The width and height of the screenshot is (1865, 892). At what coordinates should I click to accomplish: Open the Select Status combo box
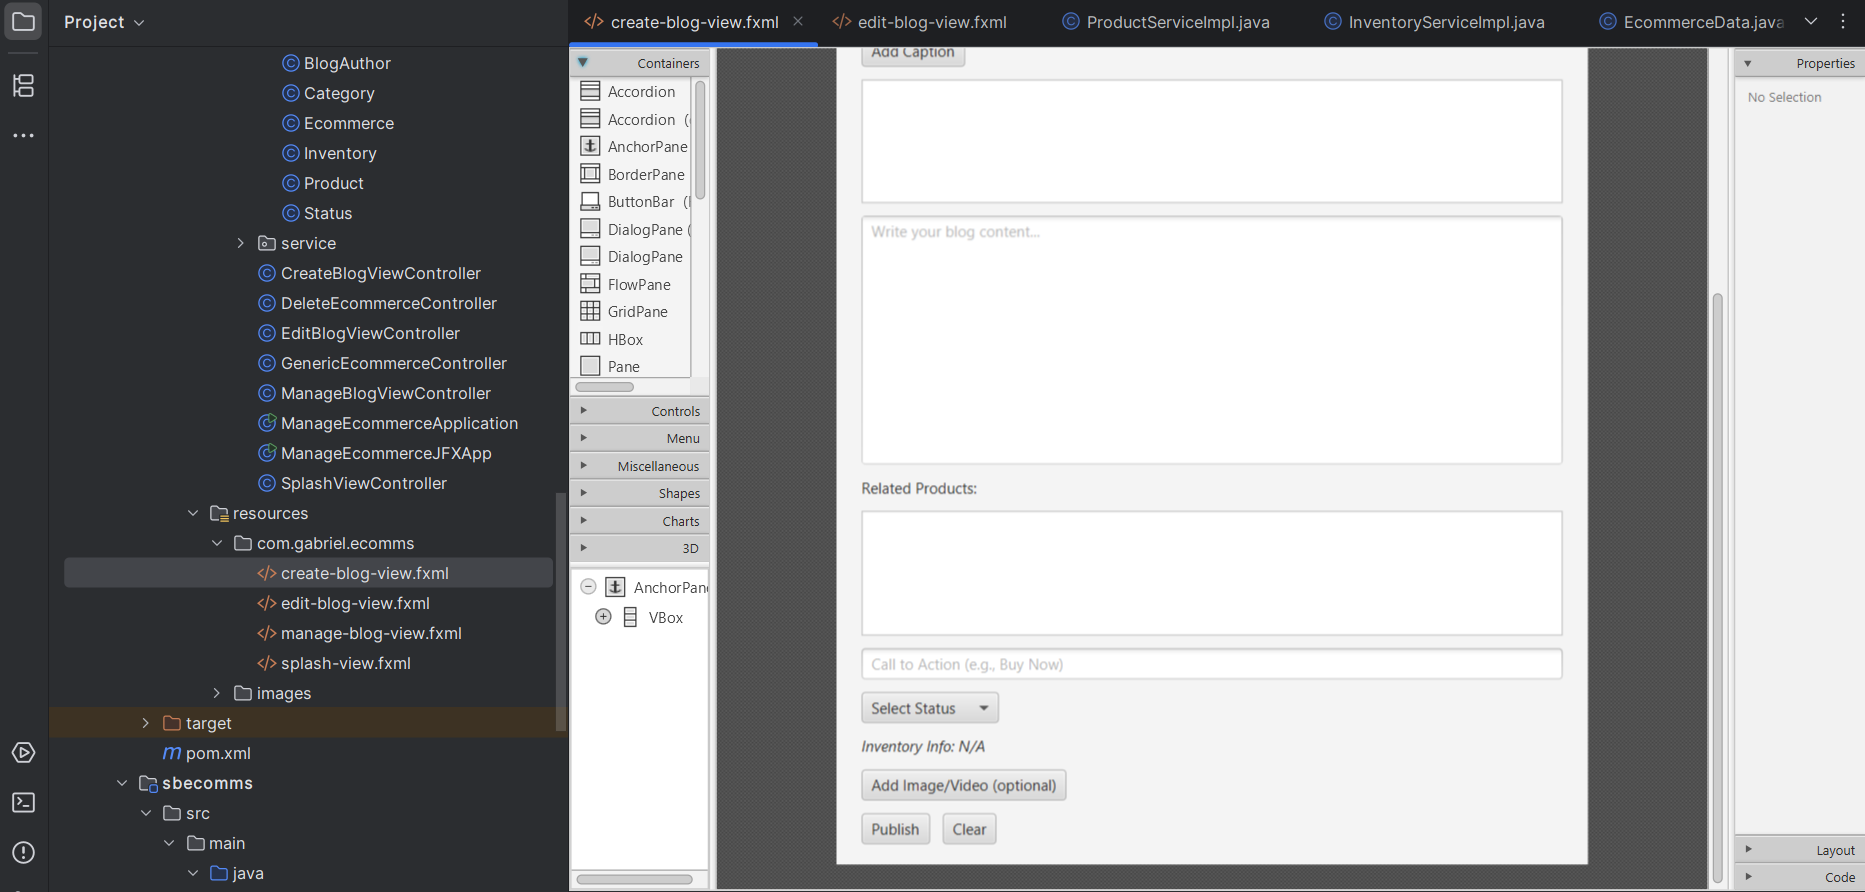pos(930,708)
